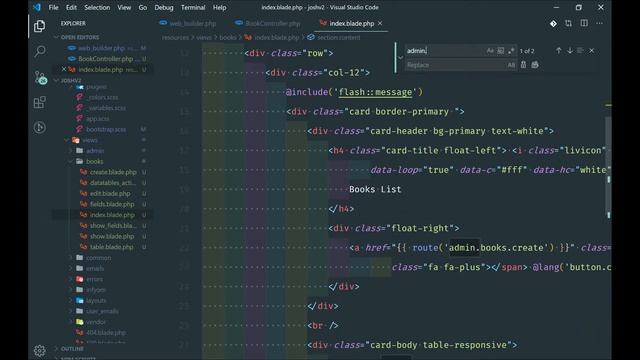Open the Edit menu
Image resolution: width=640 pixels, height=360 pixels.
pos(71,7)
